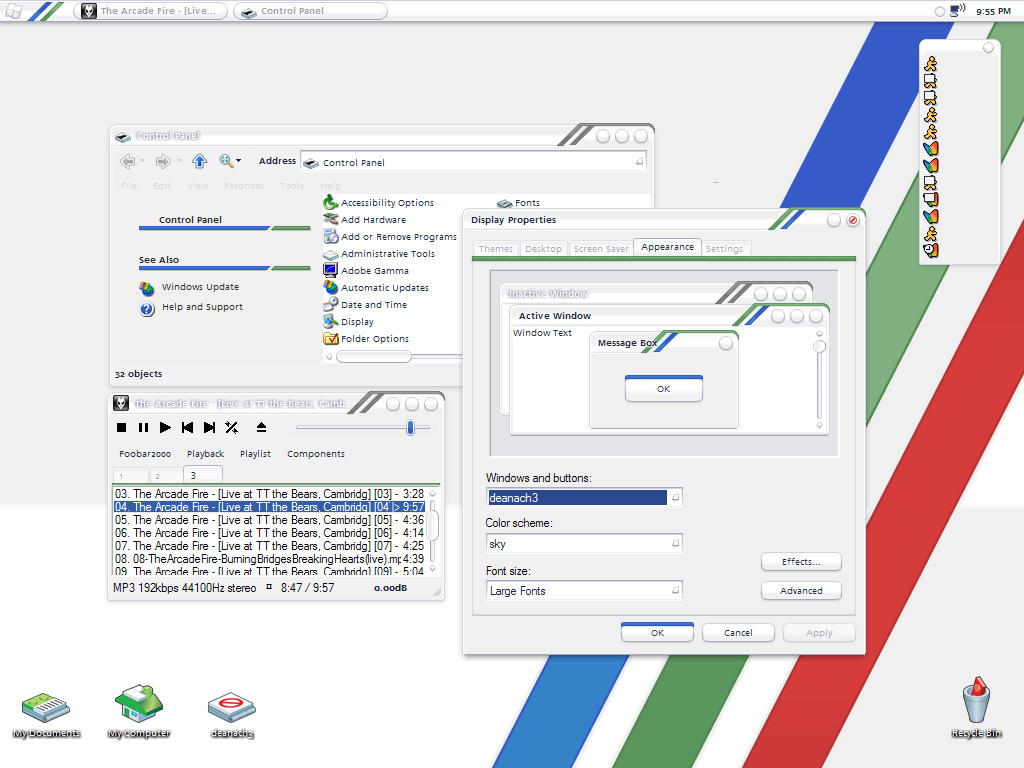Viewport: 1024px width, 768px height.
Task: Expand the Control Panel address bar dropdown
Action: 640,161
